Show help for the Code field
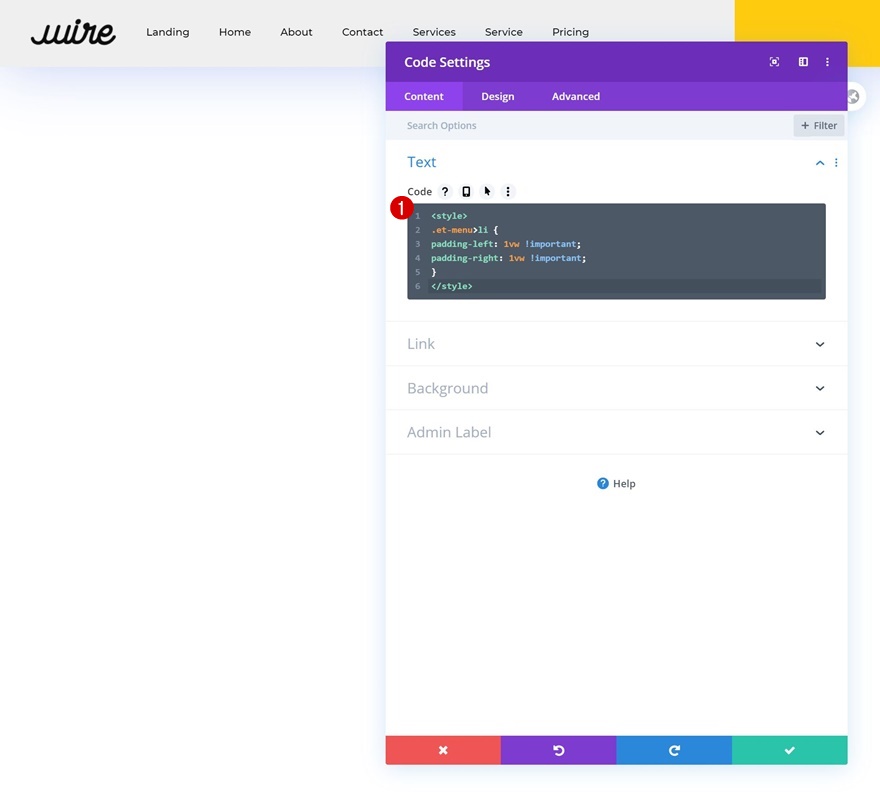This screenshot has width=880, height=798. coord(444,191)
